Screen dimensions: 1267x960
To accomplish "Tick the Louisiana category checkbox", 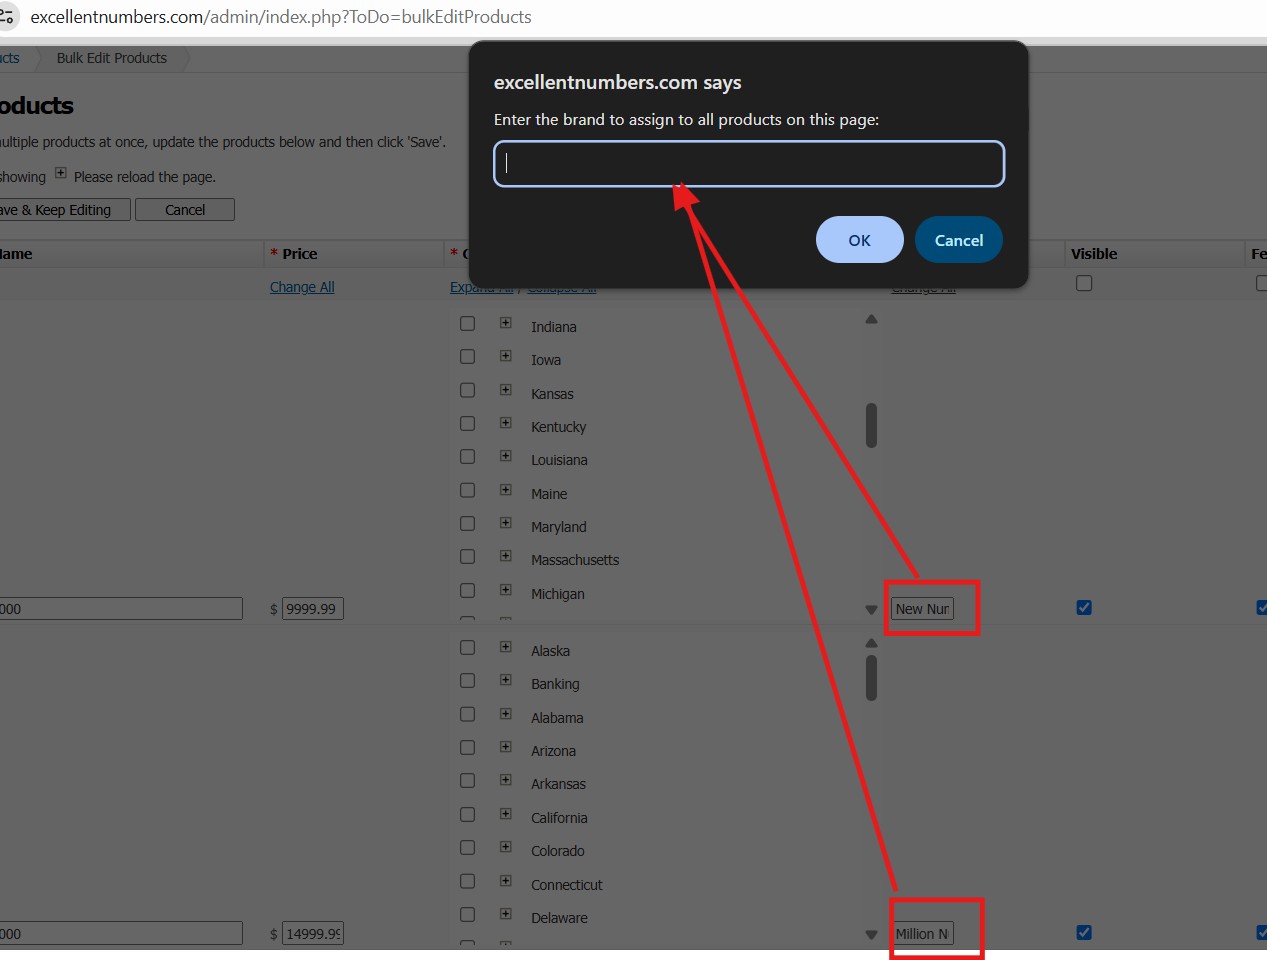I will (x=467, y=457).
